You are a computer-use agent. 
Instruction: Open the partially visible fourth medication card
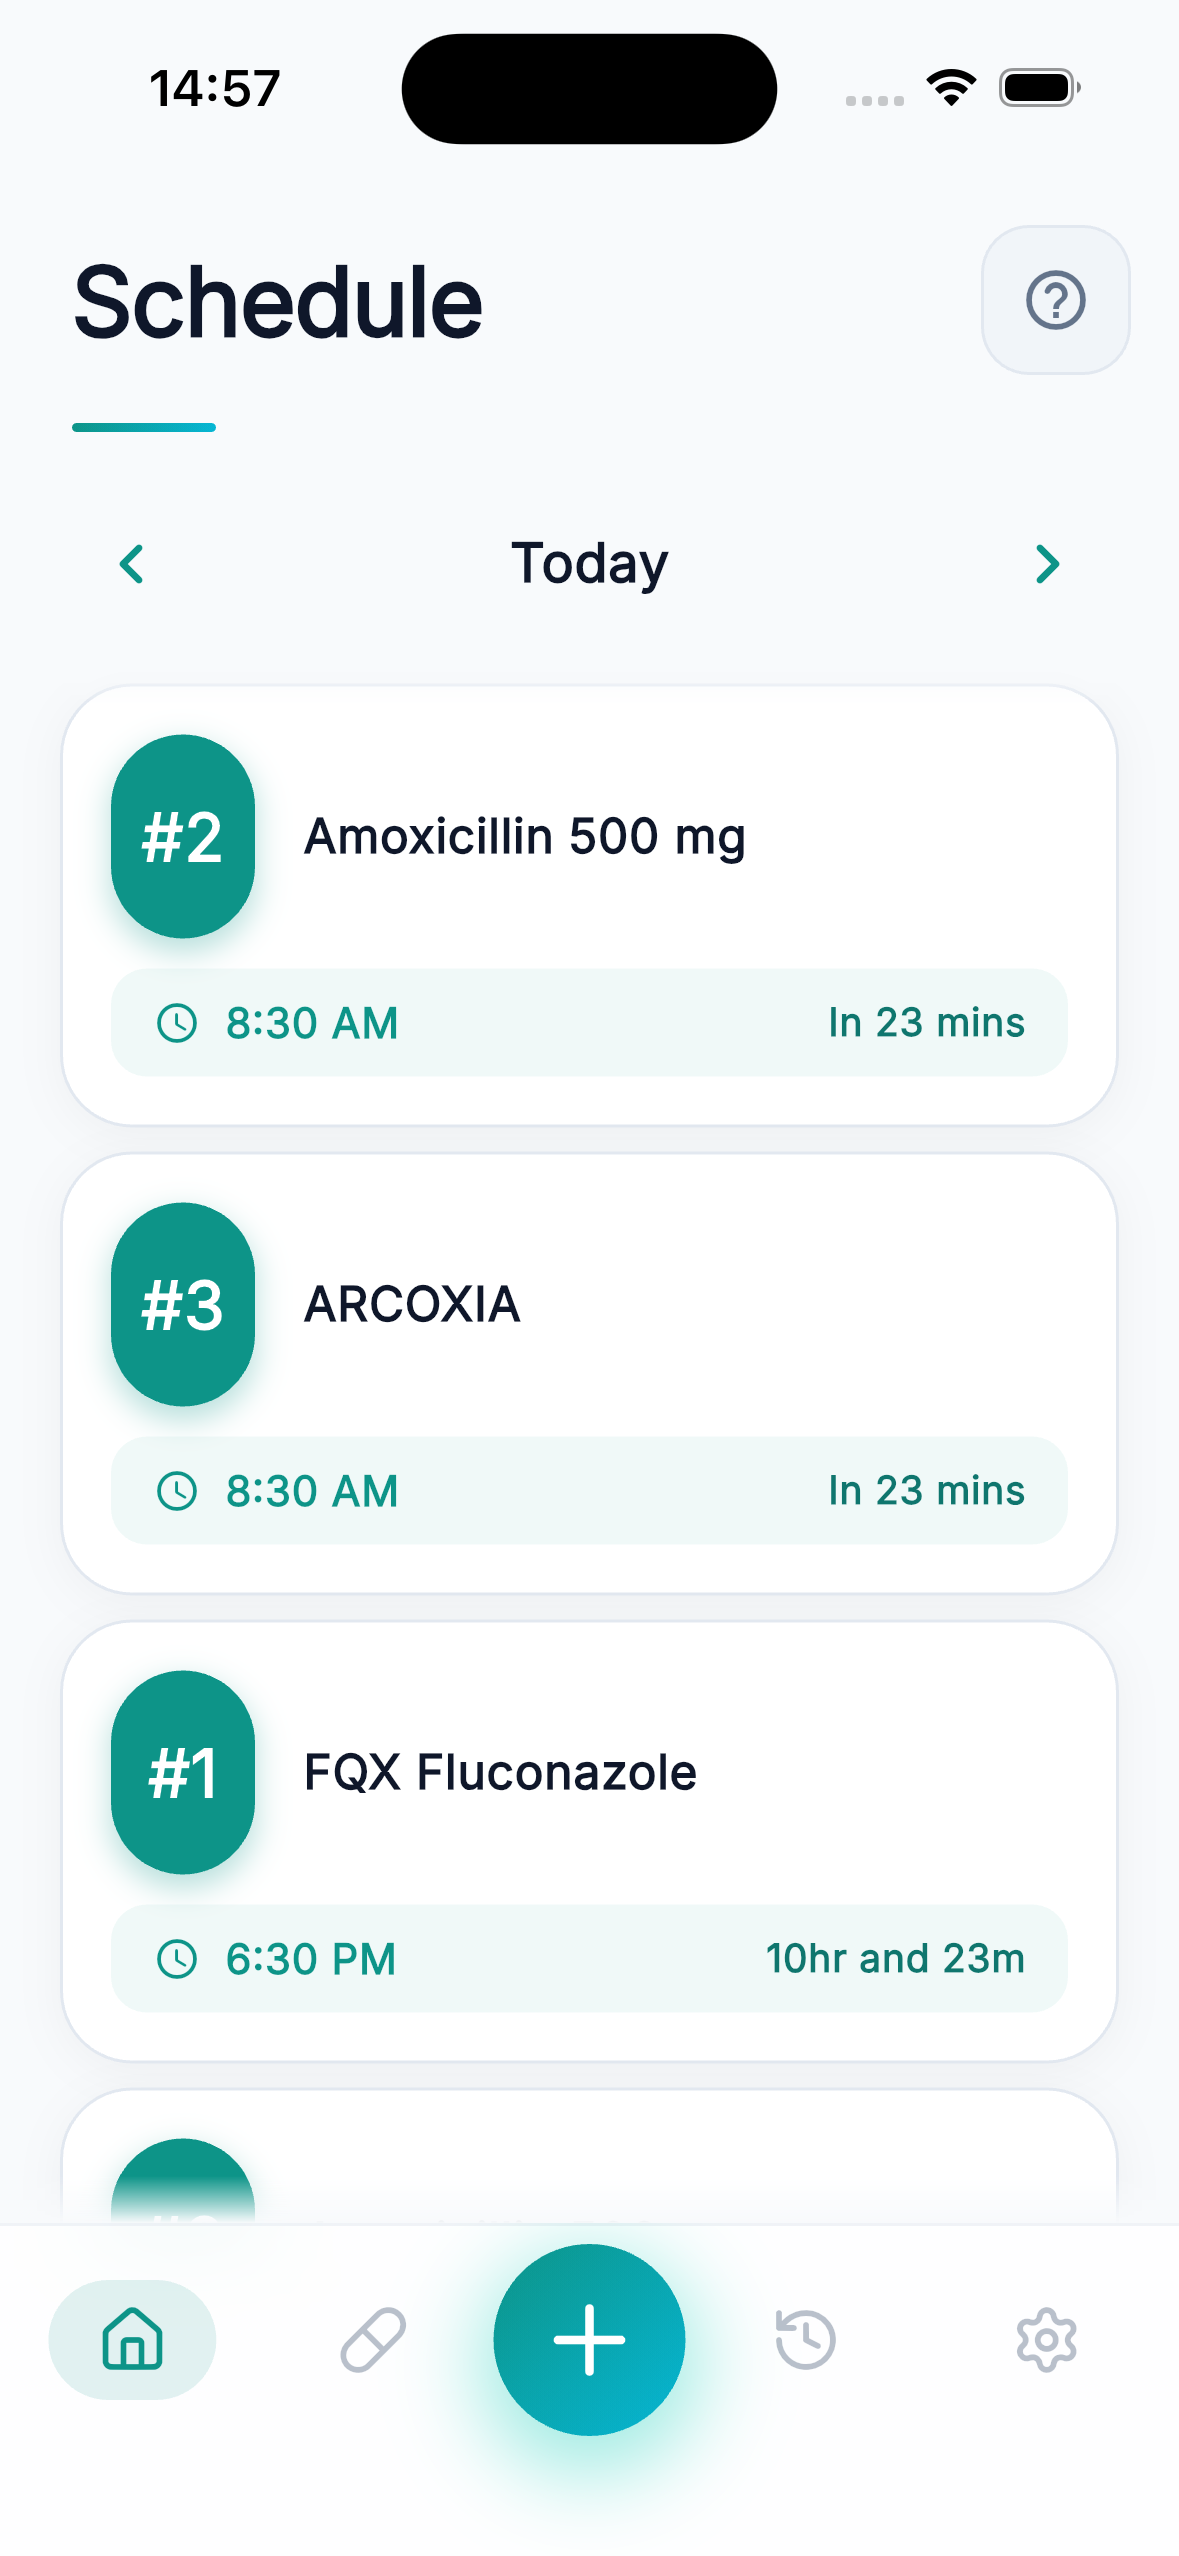click(589, 2156)
